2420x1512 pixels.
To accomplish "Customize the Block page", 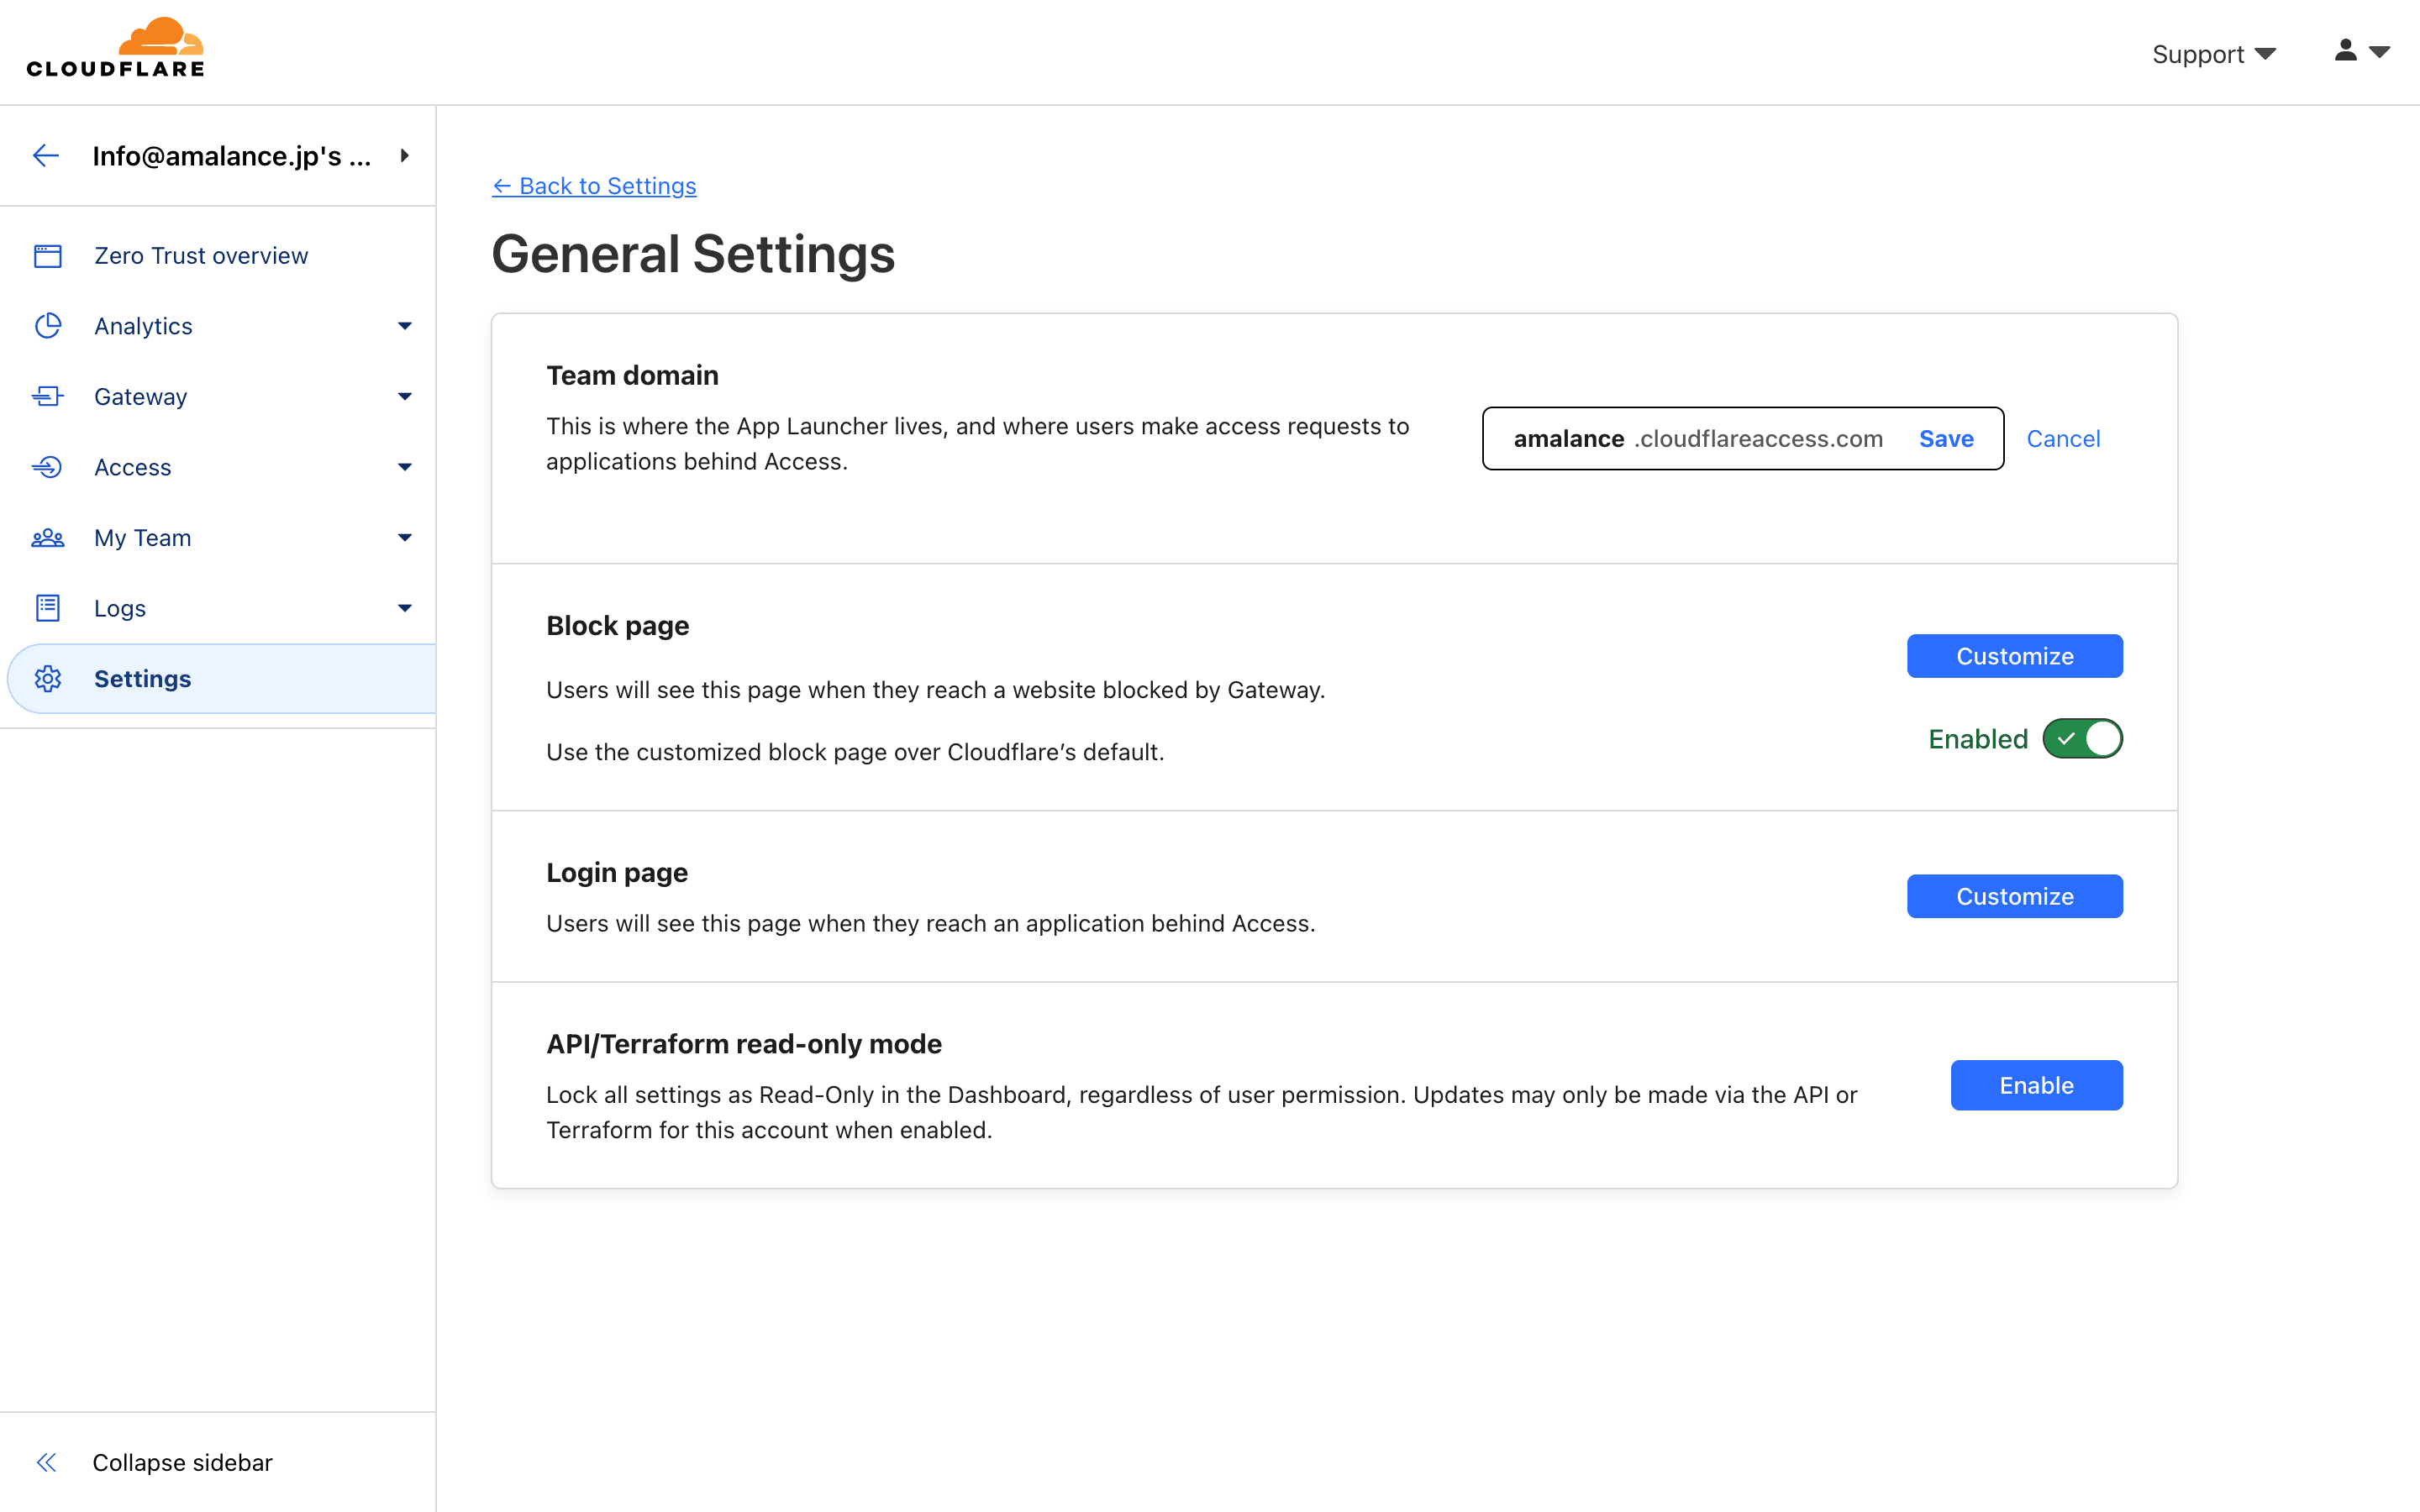I will [2014, 656].
